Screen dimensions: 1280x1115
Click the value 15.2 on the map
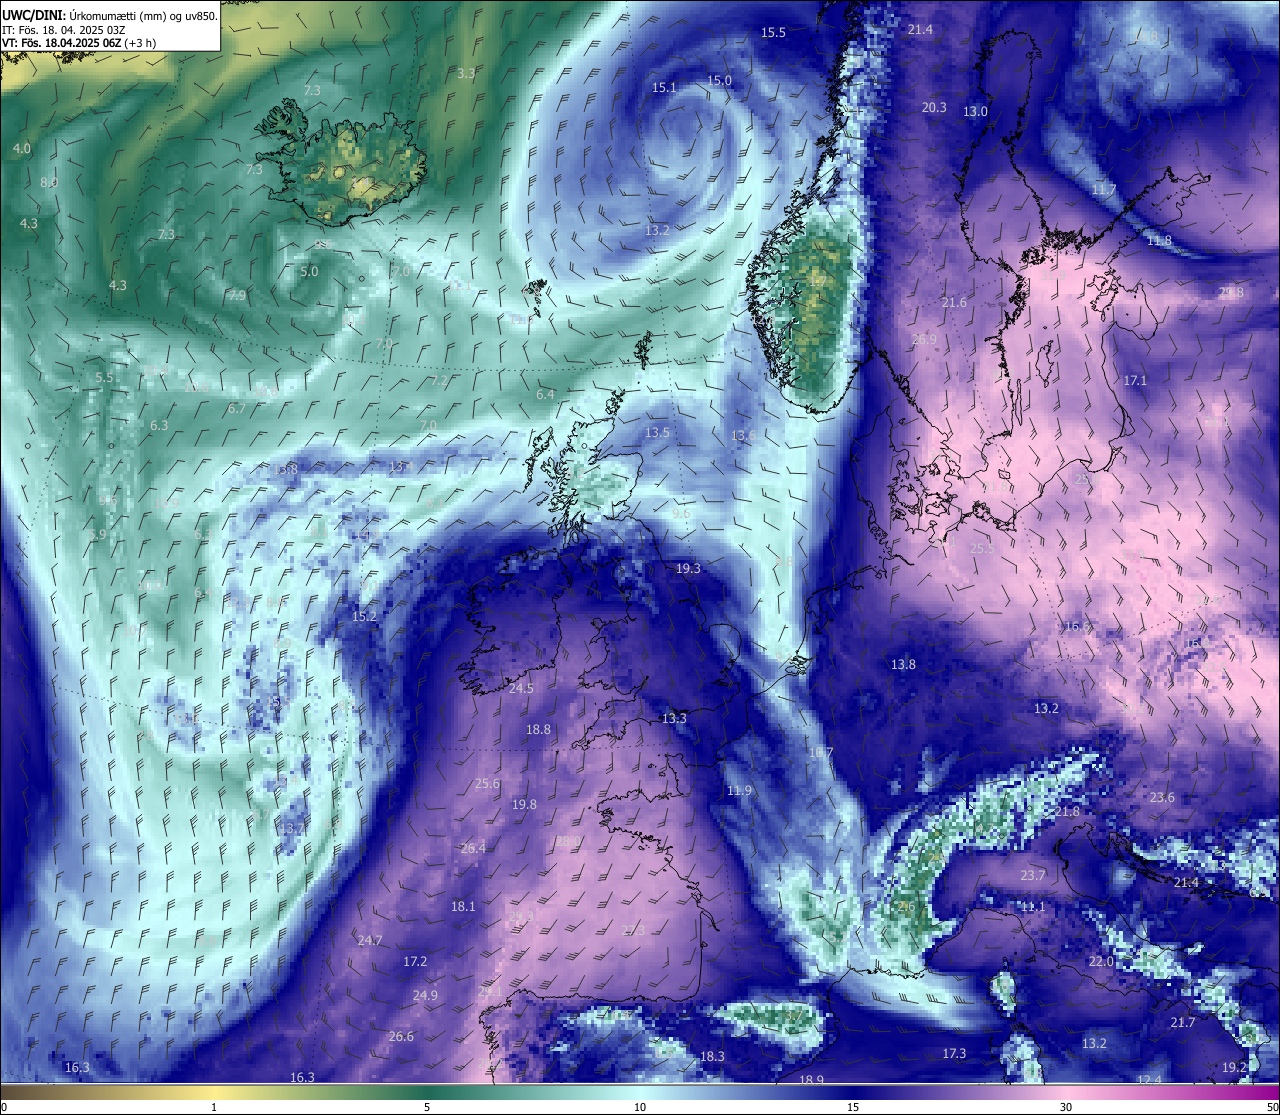point(364,617)
